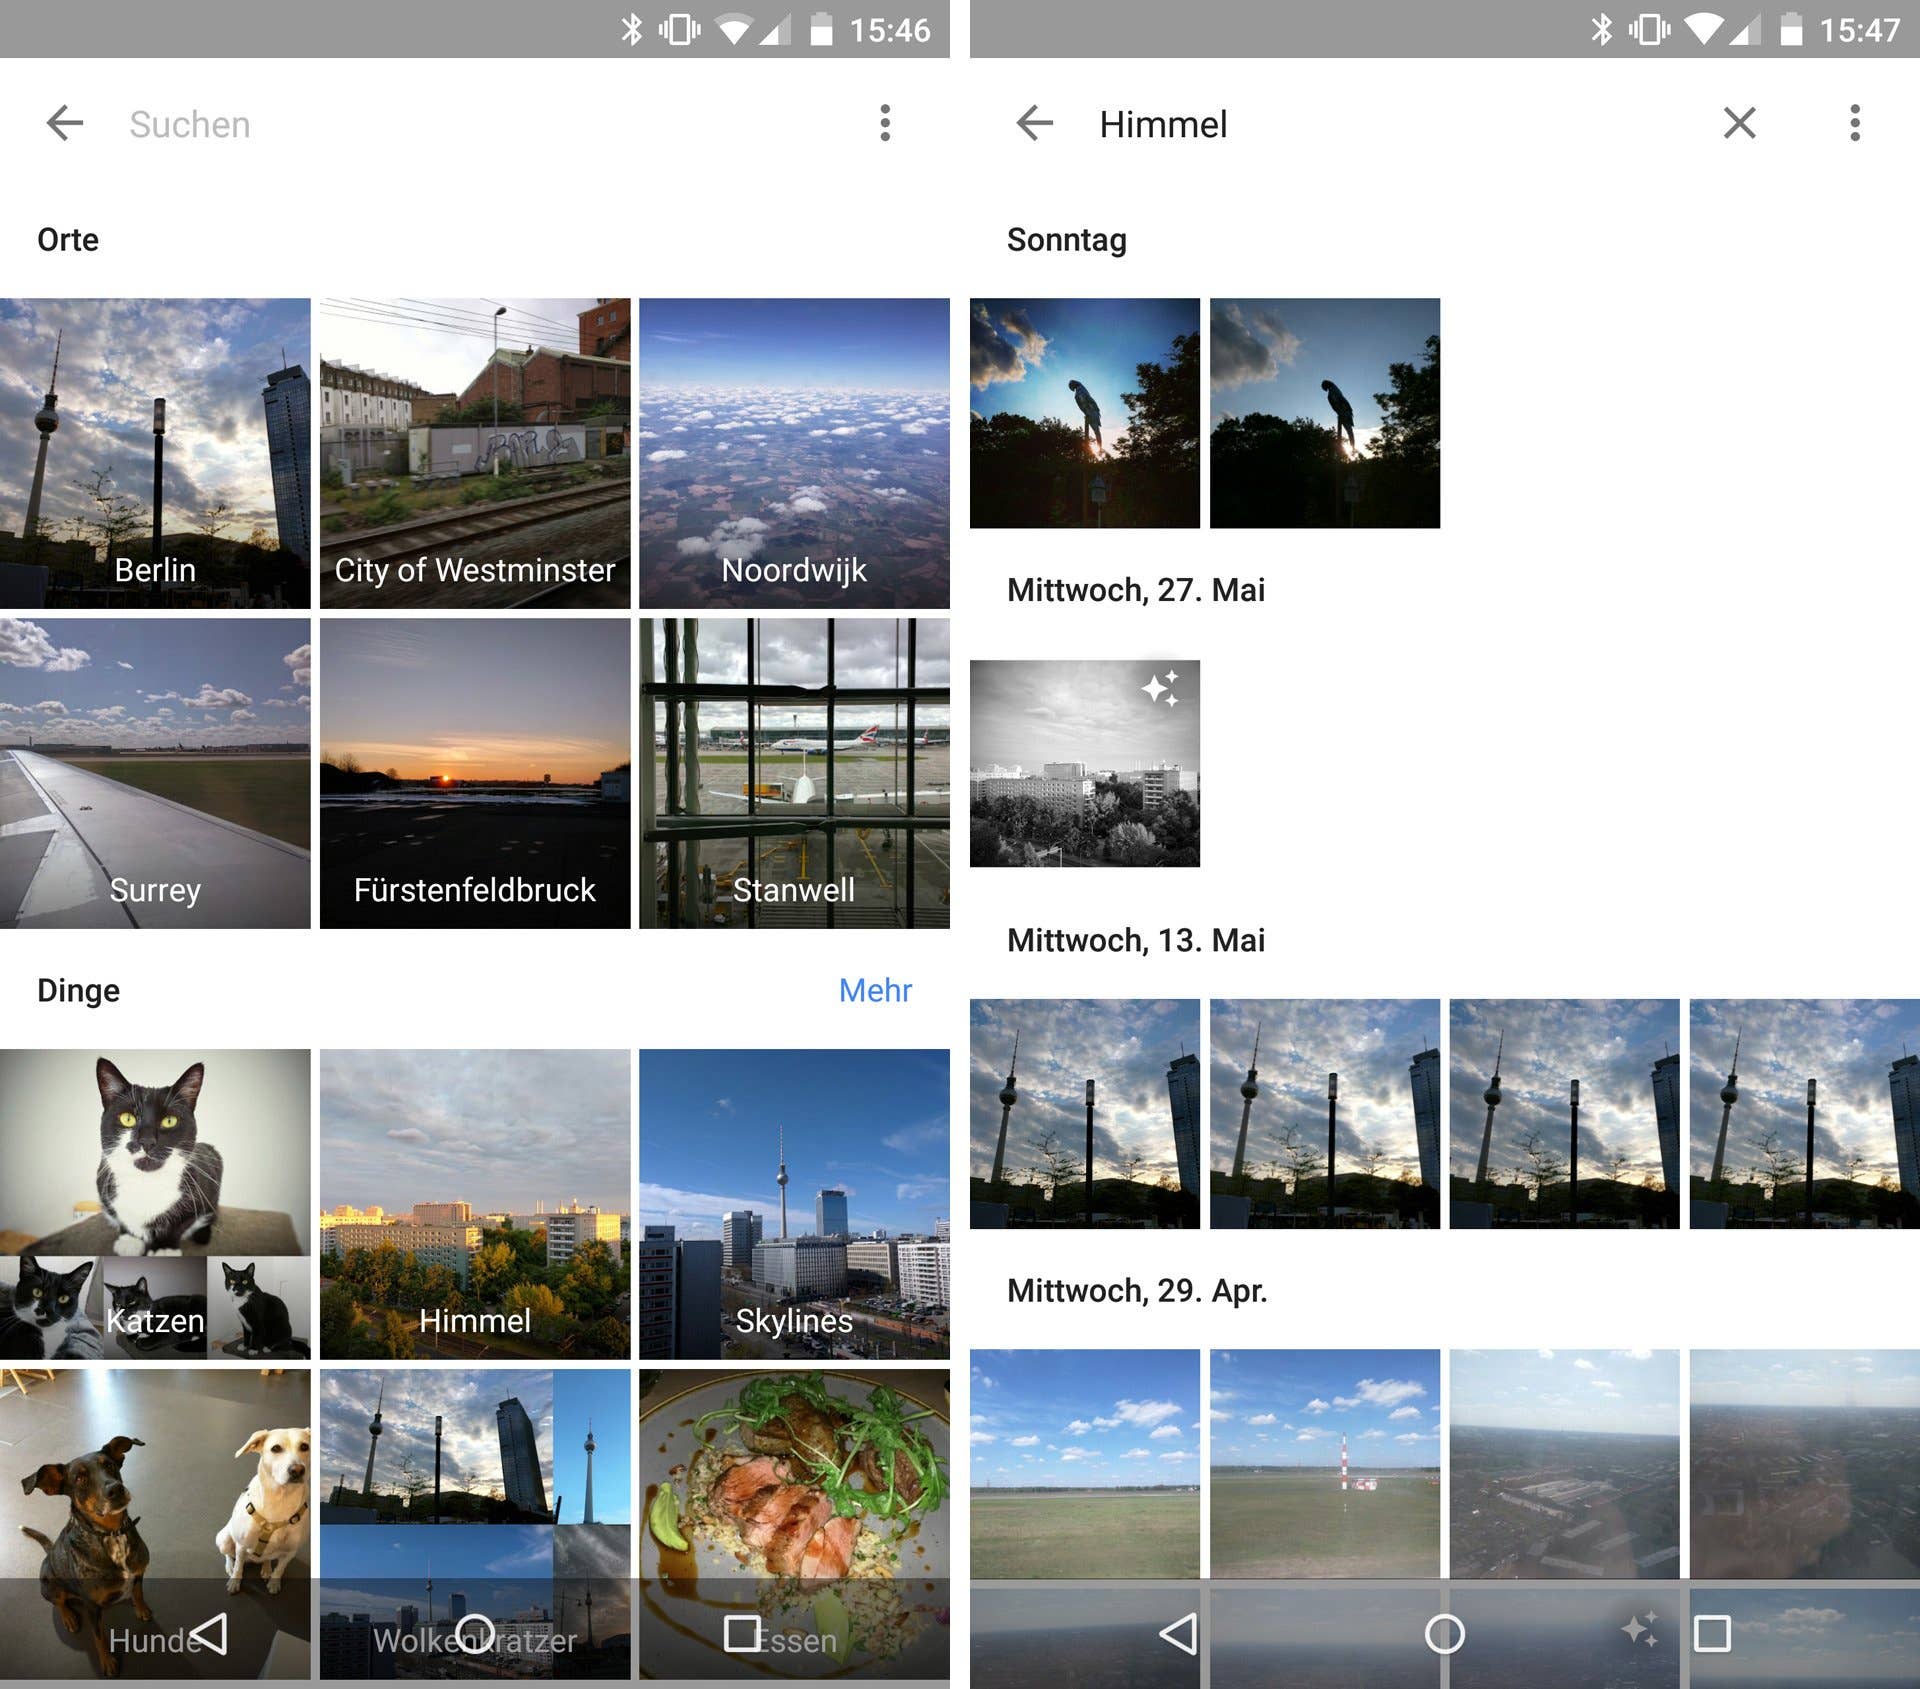Open the Hunde category

(155, 1500)
